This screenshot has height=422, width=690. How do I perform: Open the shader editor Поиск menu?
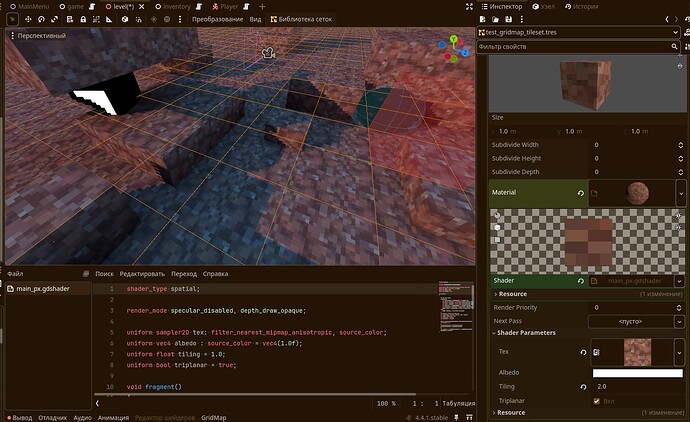tap(104, 274)
